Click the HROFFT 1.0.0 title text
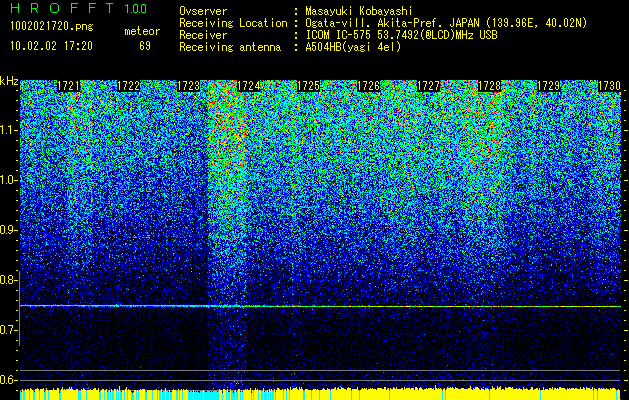This screenshot has width=629, height=400. tap(79, 8)
